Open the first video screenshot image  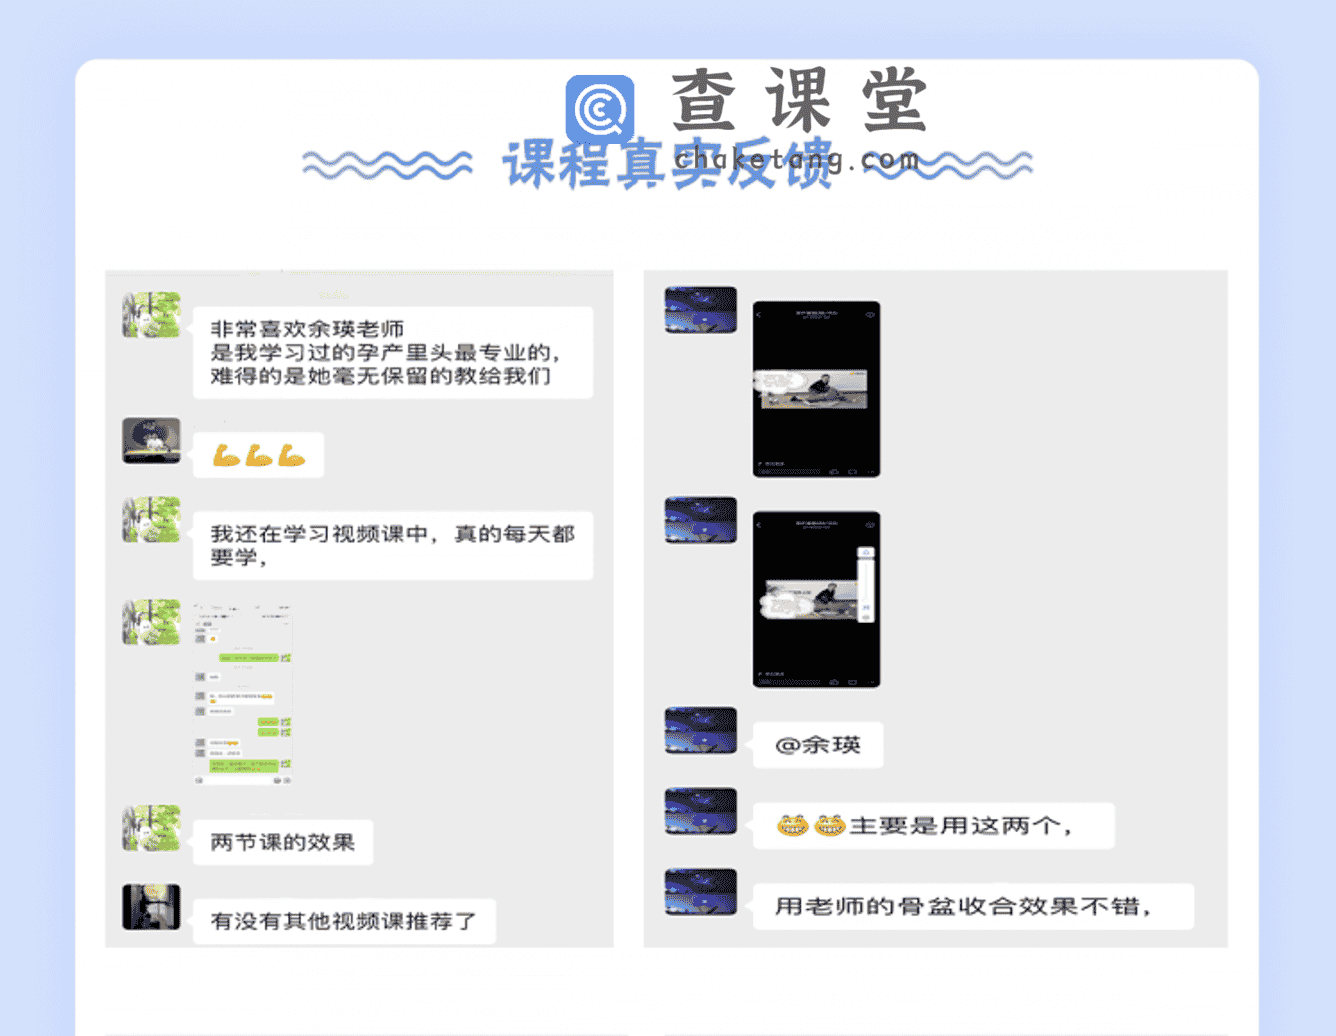[x=817, y=389]
